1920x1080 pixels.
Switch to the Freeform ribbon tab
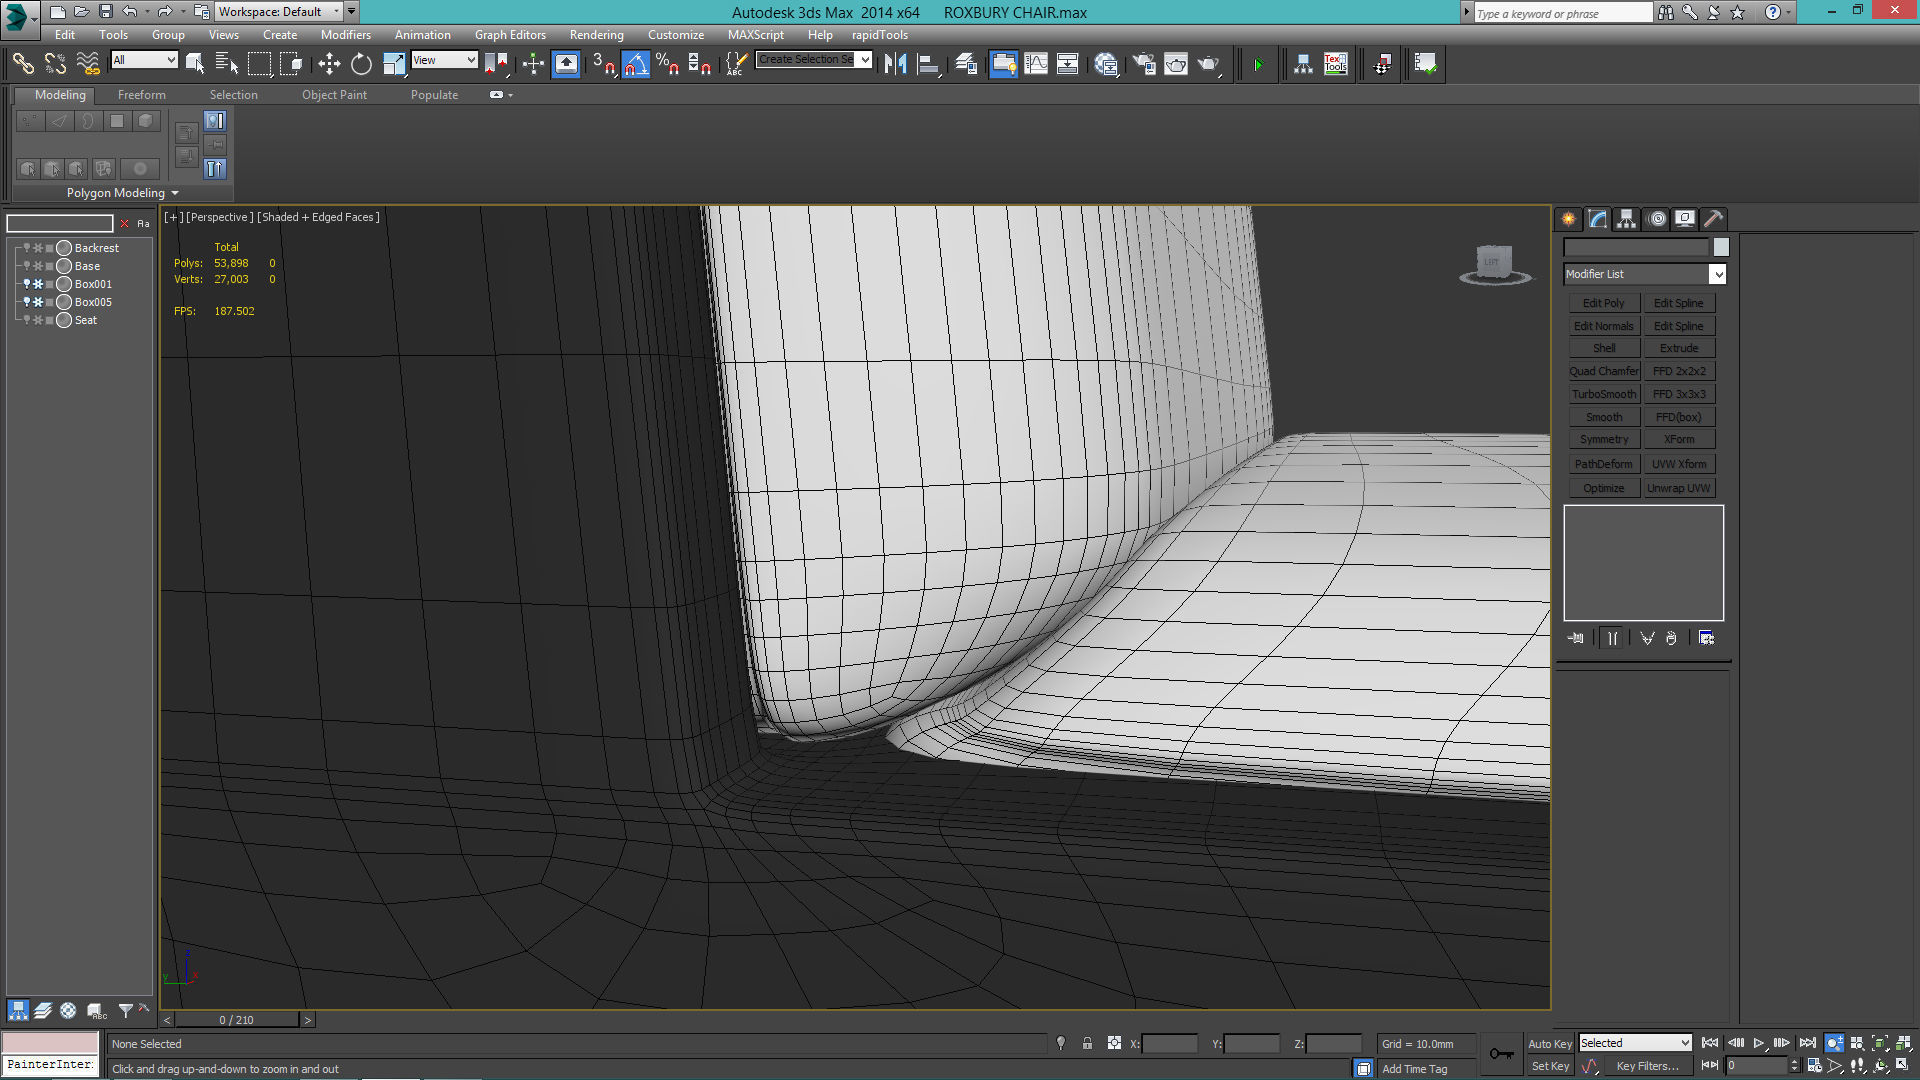click(141, 95)
